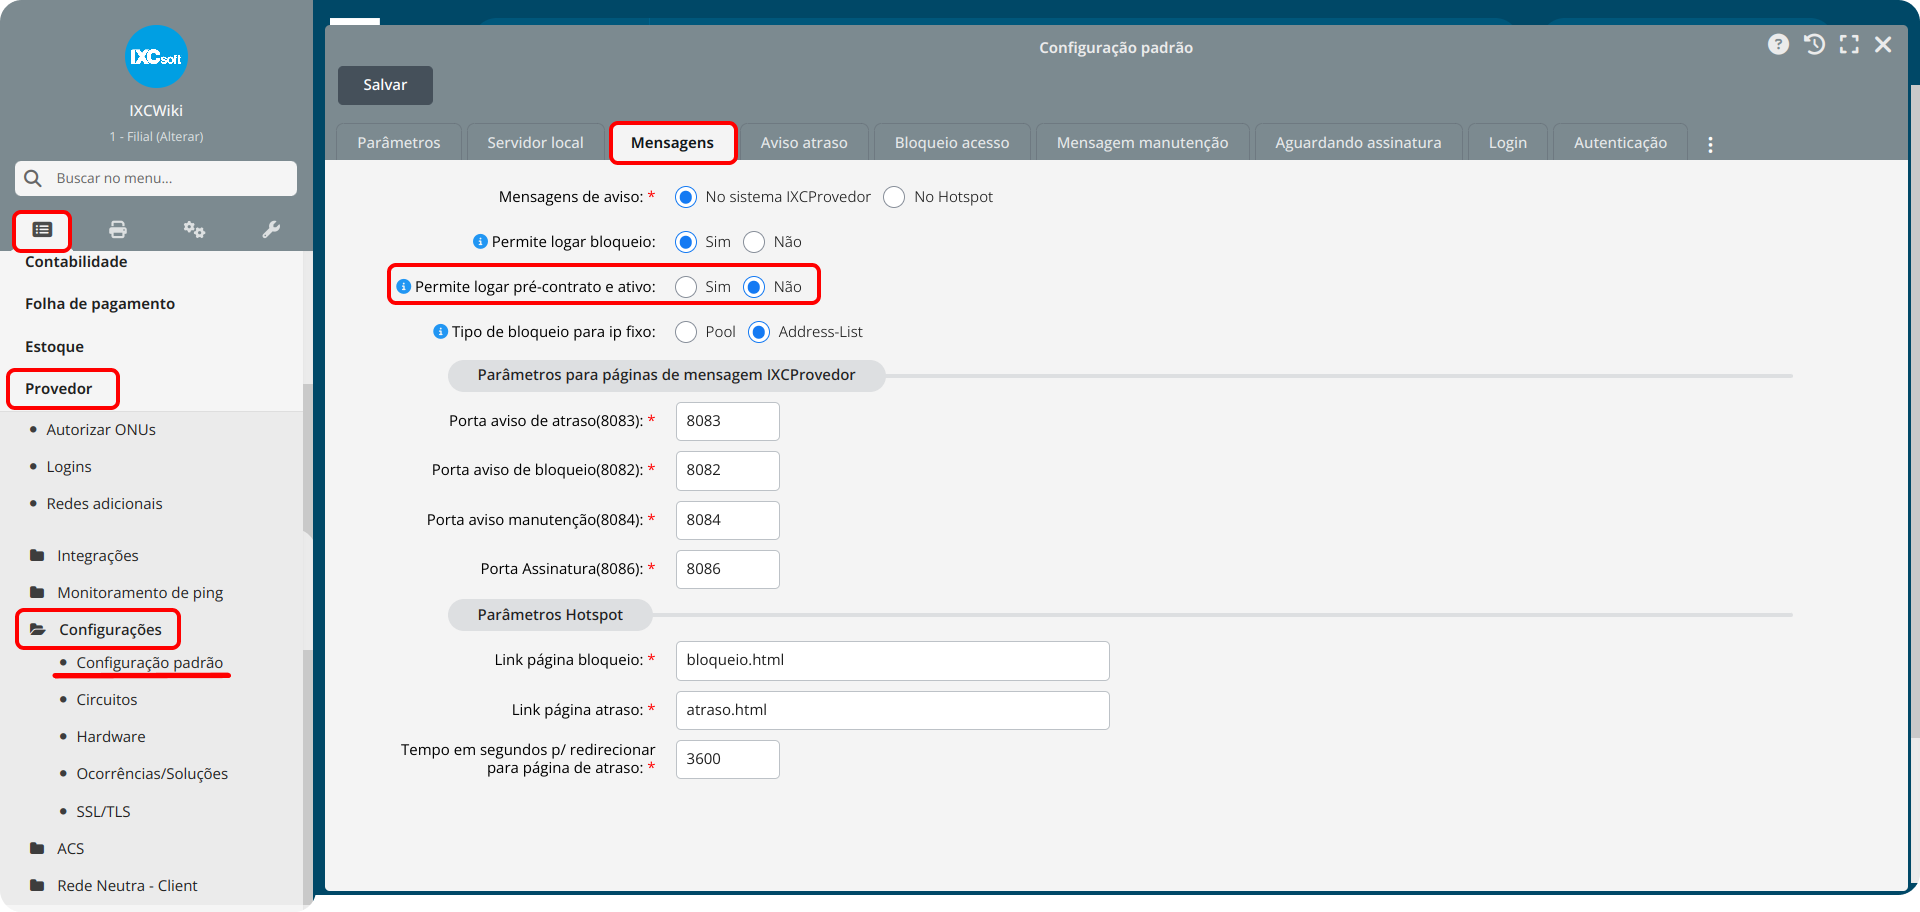Screen dimensions: 1920x912
Task: Open the wrench tools icon
Action: click(x=271, y=230)
